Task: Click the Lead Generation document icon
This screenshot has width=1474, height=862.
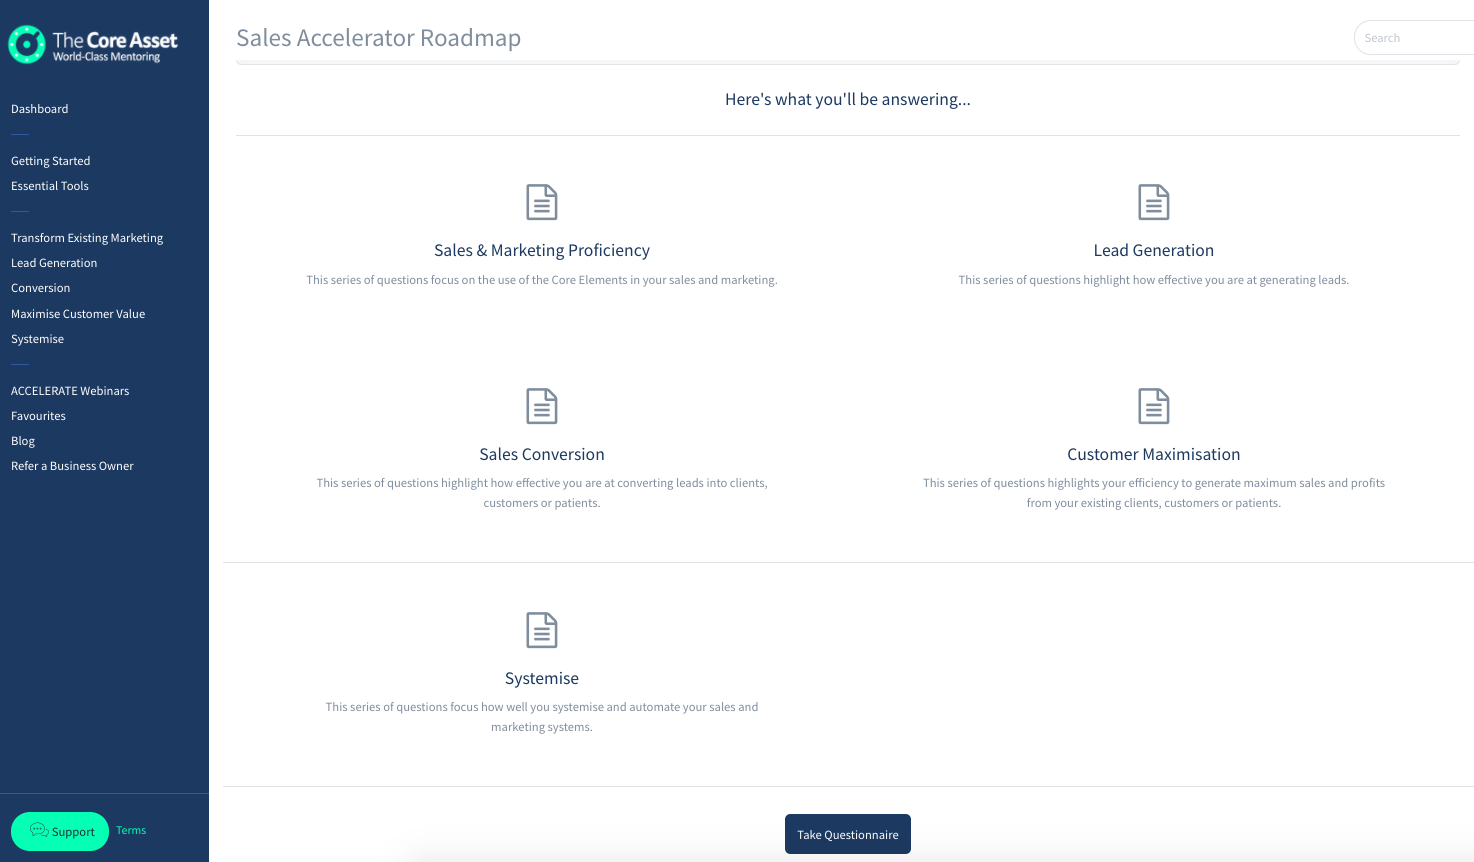Action: 1153,202
